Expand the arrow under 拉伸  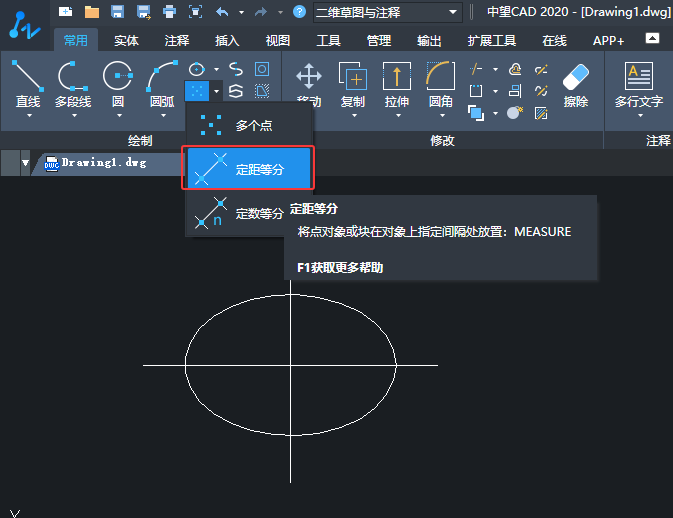point(398,115)
